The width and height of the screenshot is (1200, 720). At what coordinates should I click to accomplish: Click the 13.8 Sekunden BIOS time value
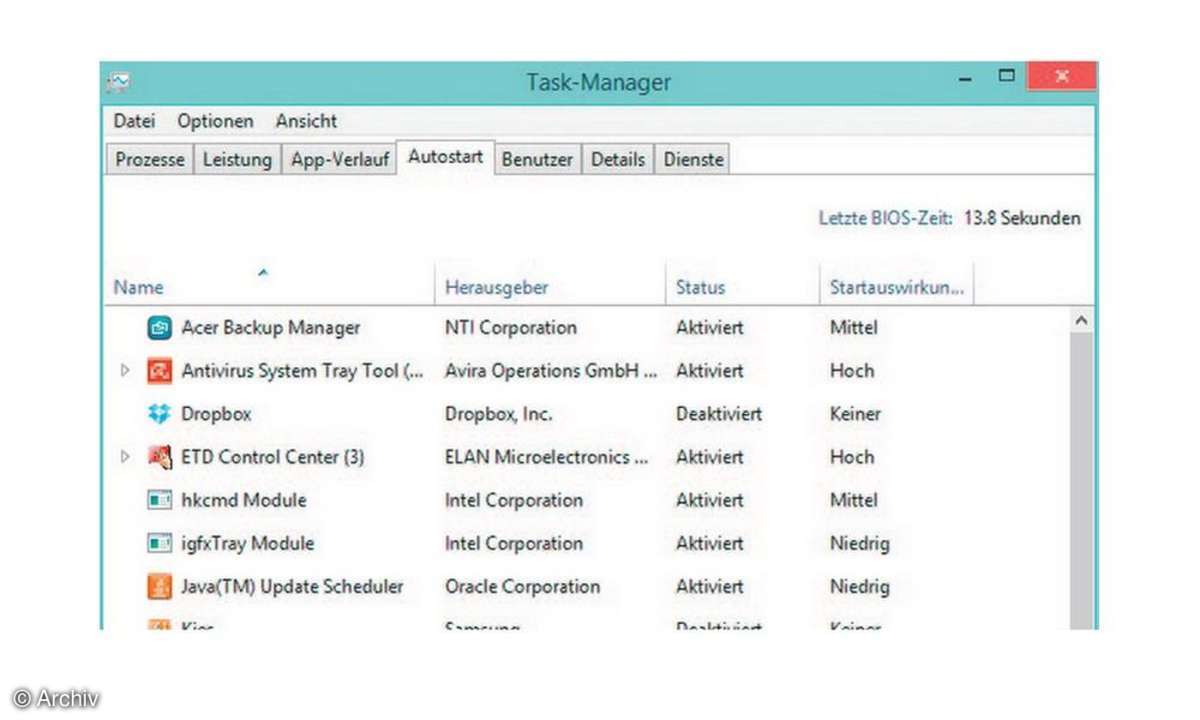click(x=1022, y=217)
